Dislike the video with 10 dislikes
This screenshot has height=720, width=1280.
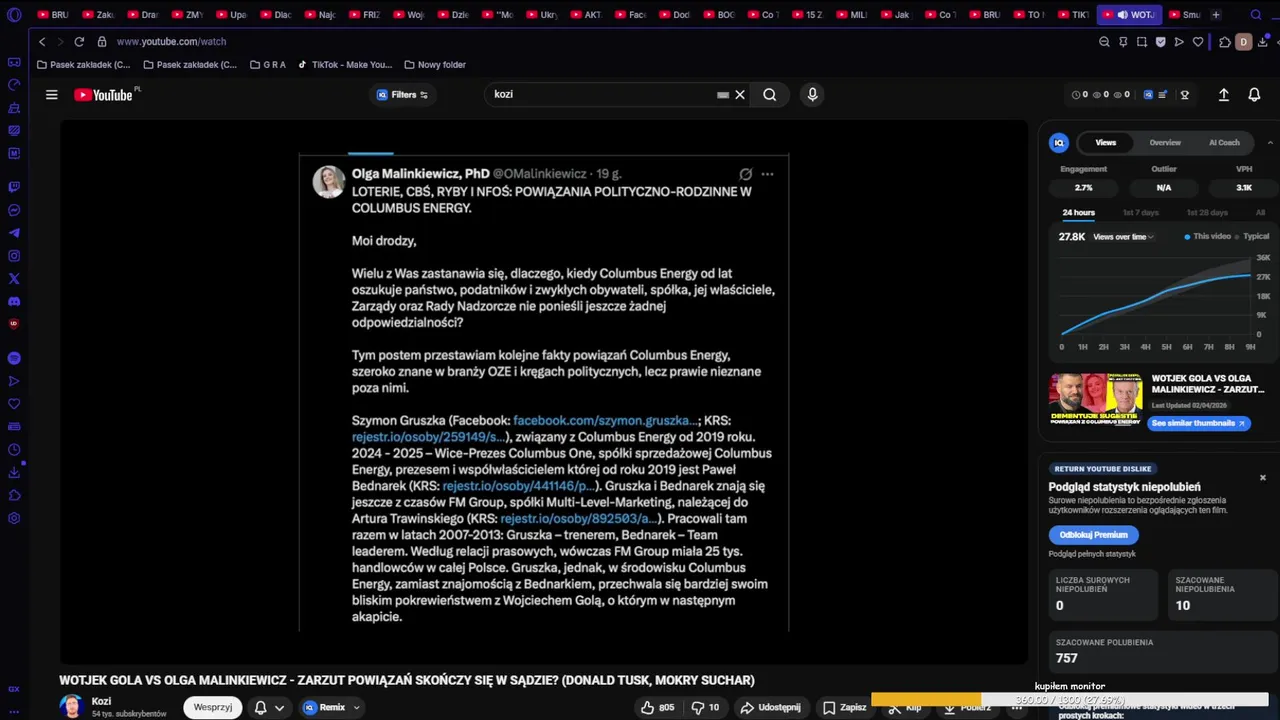pyautogui.click(x=706, y=707)
